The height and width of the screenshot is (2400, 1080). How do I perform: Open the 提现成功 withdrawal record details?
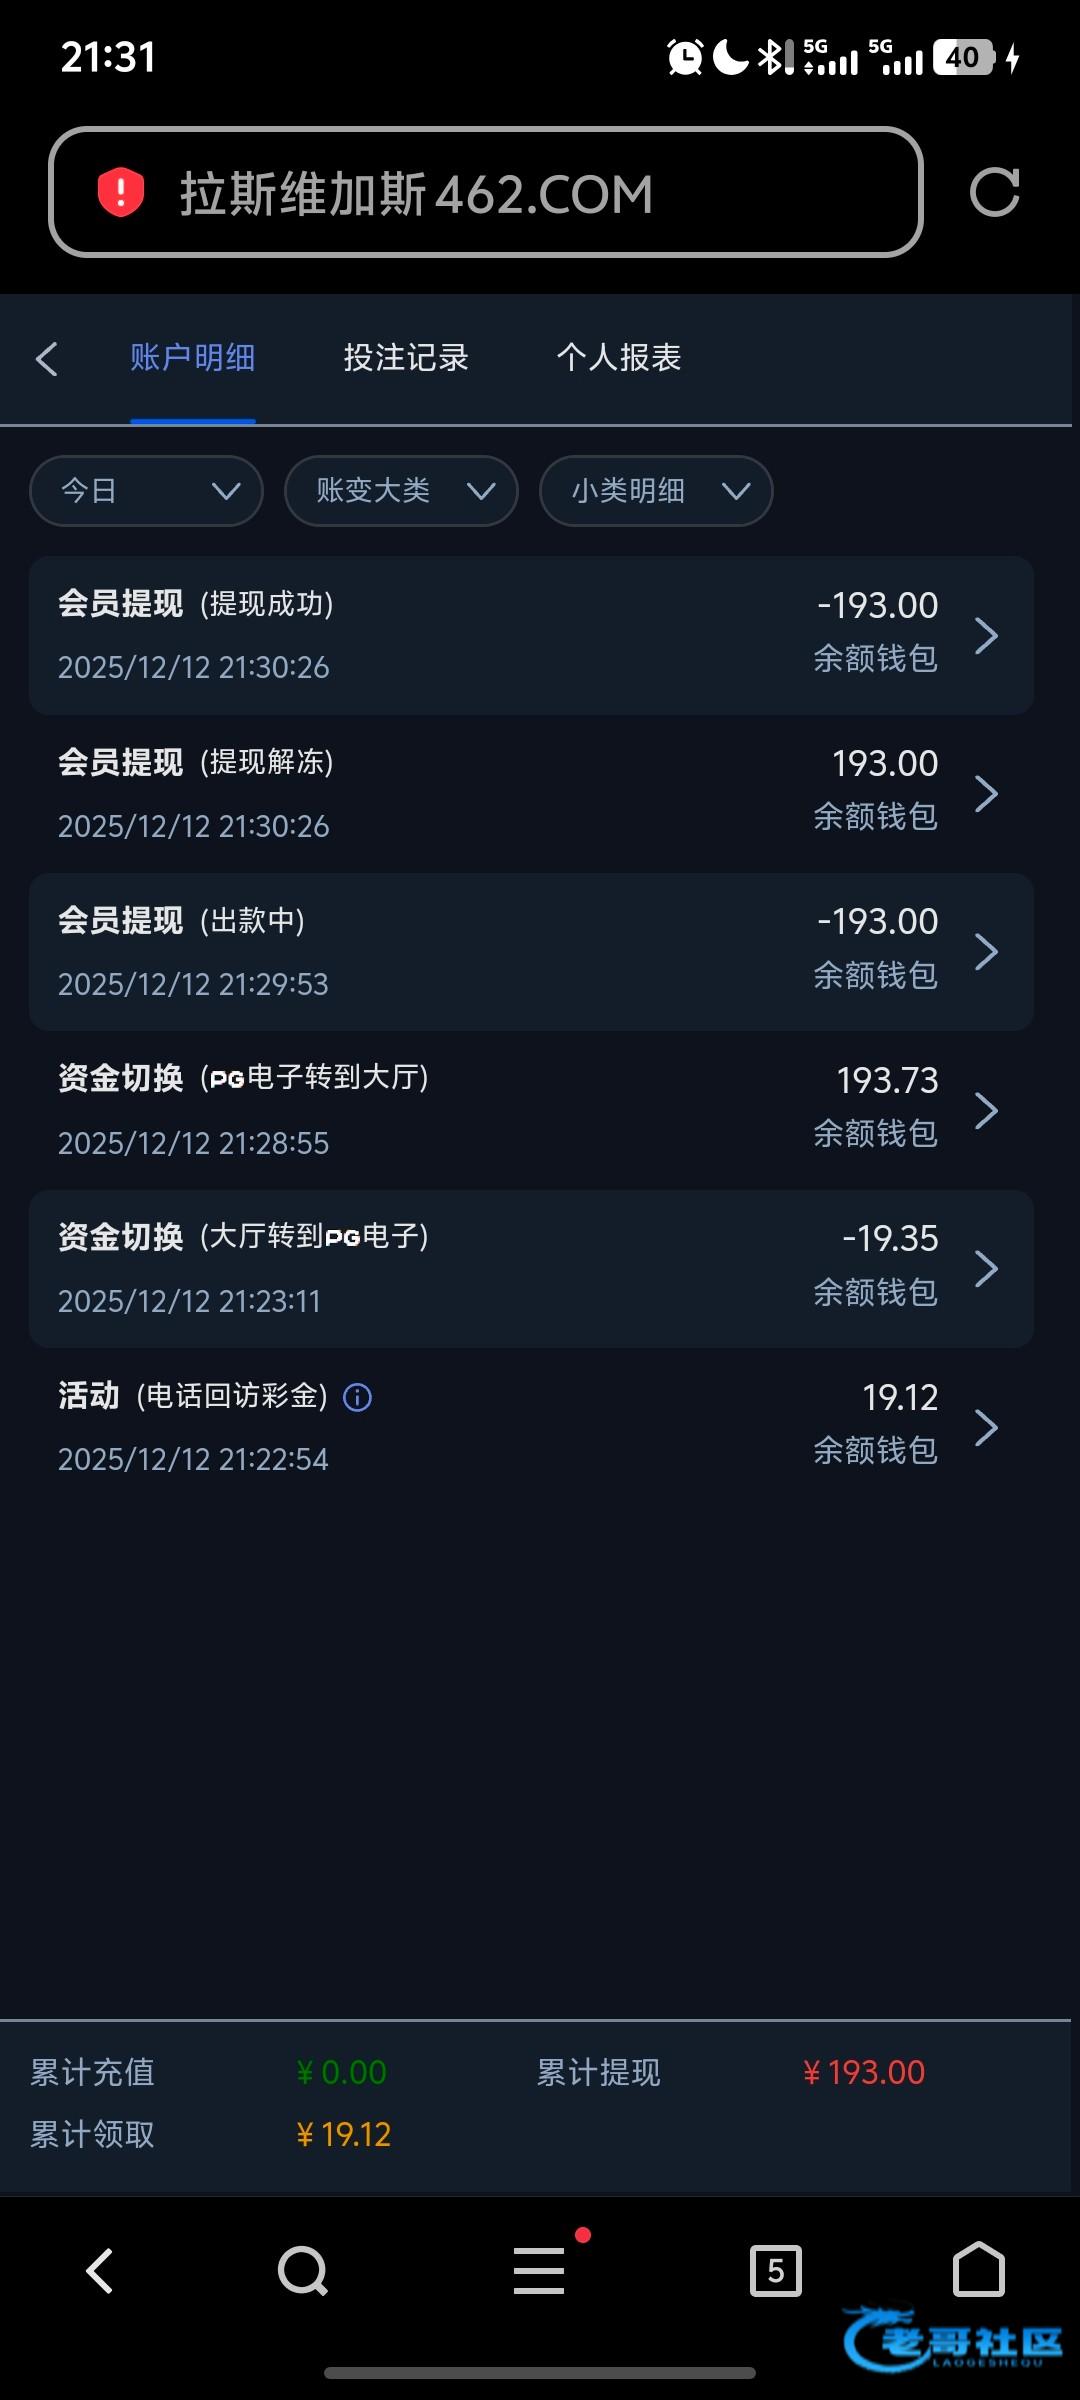tap(531, 635)
